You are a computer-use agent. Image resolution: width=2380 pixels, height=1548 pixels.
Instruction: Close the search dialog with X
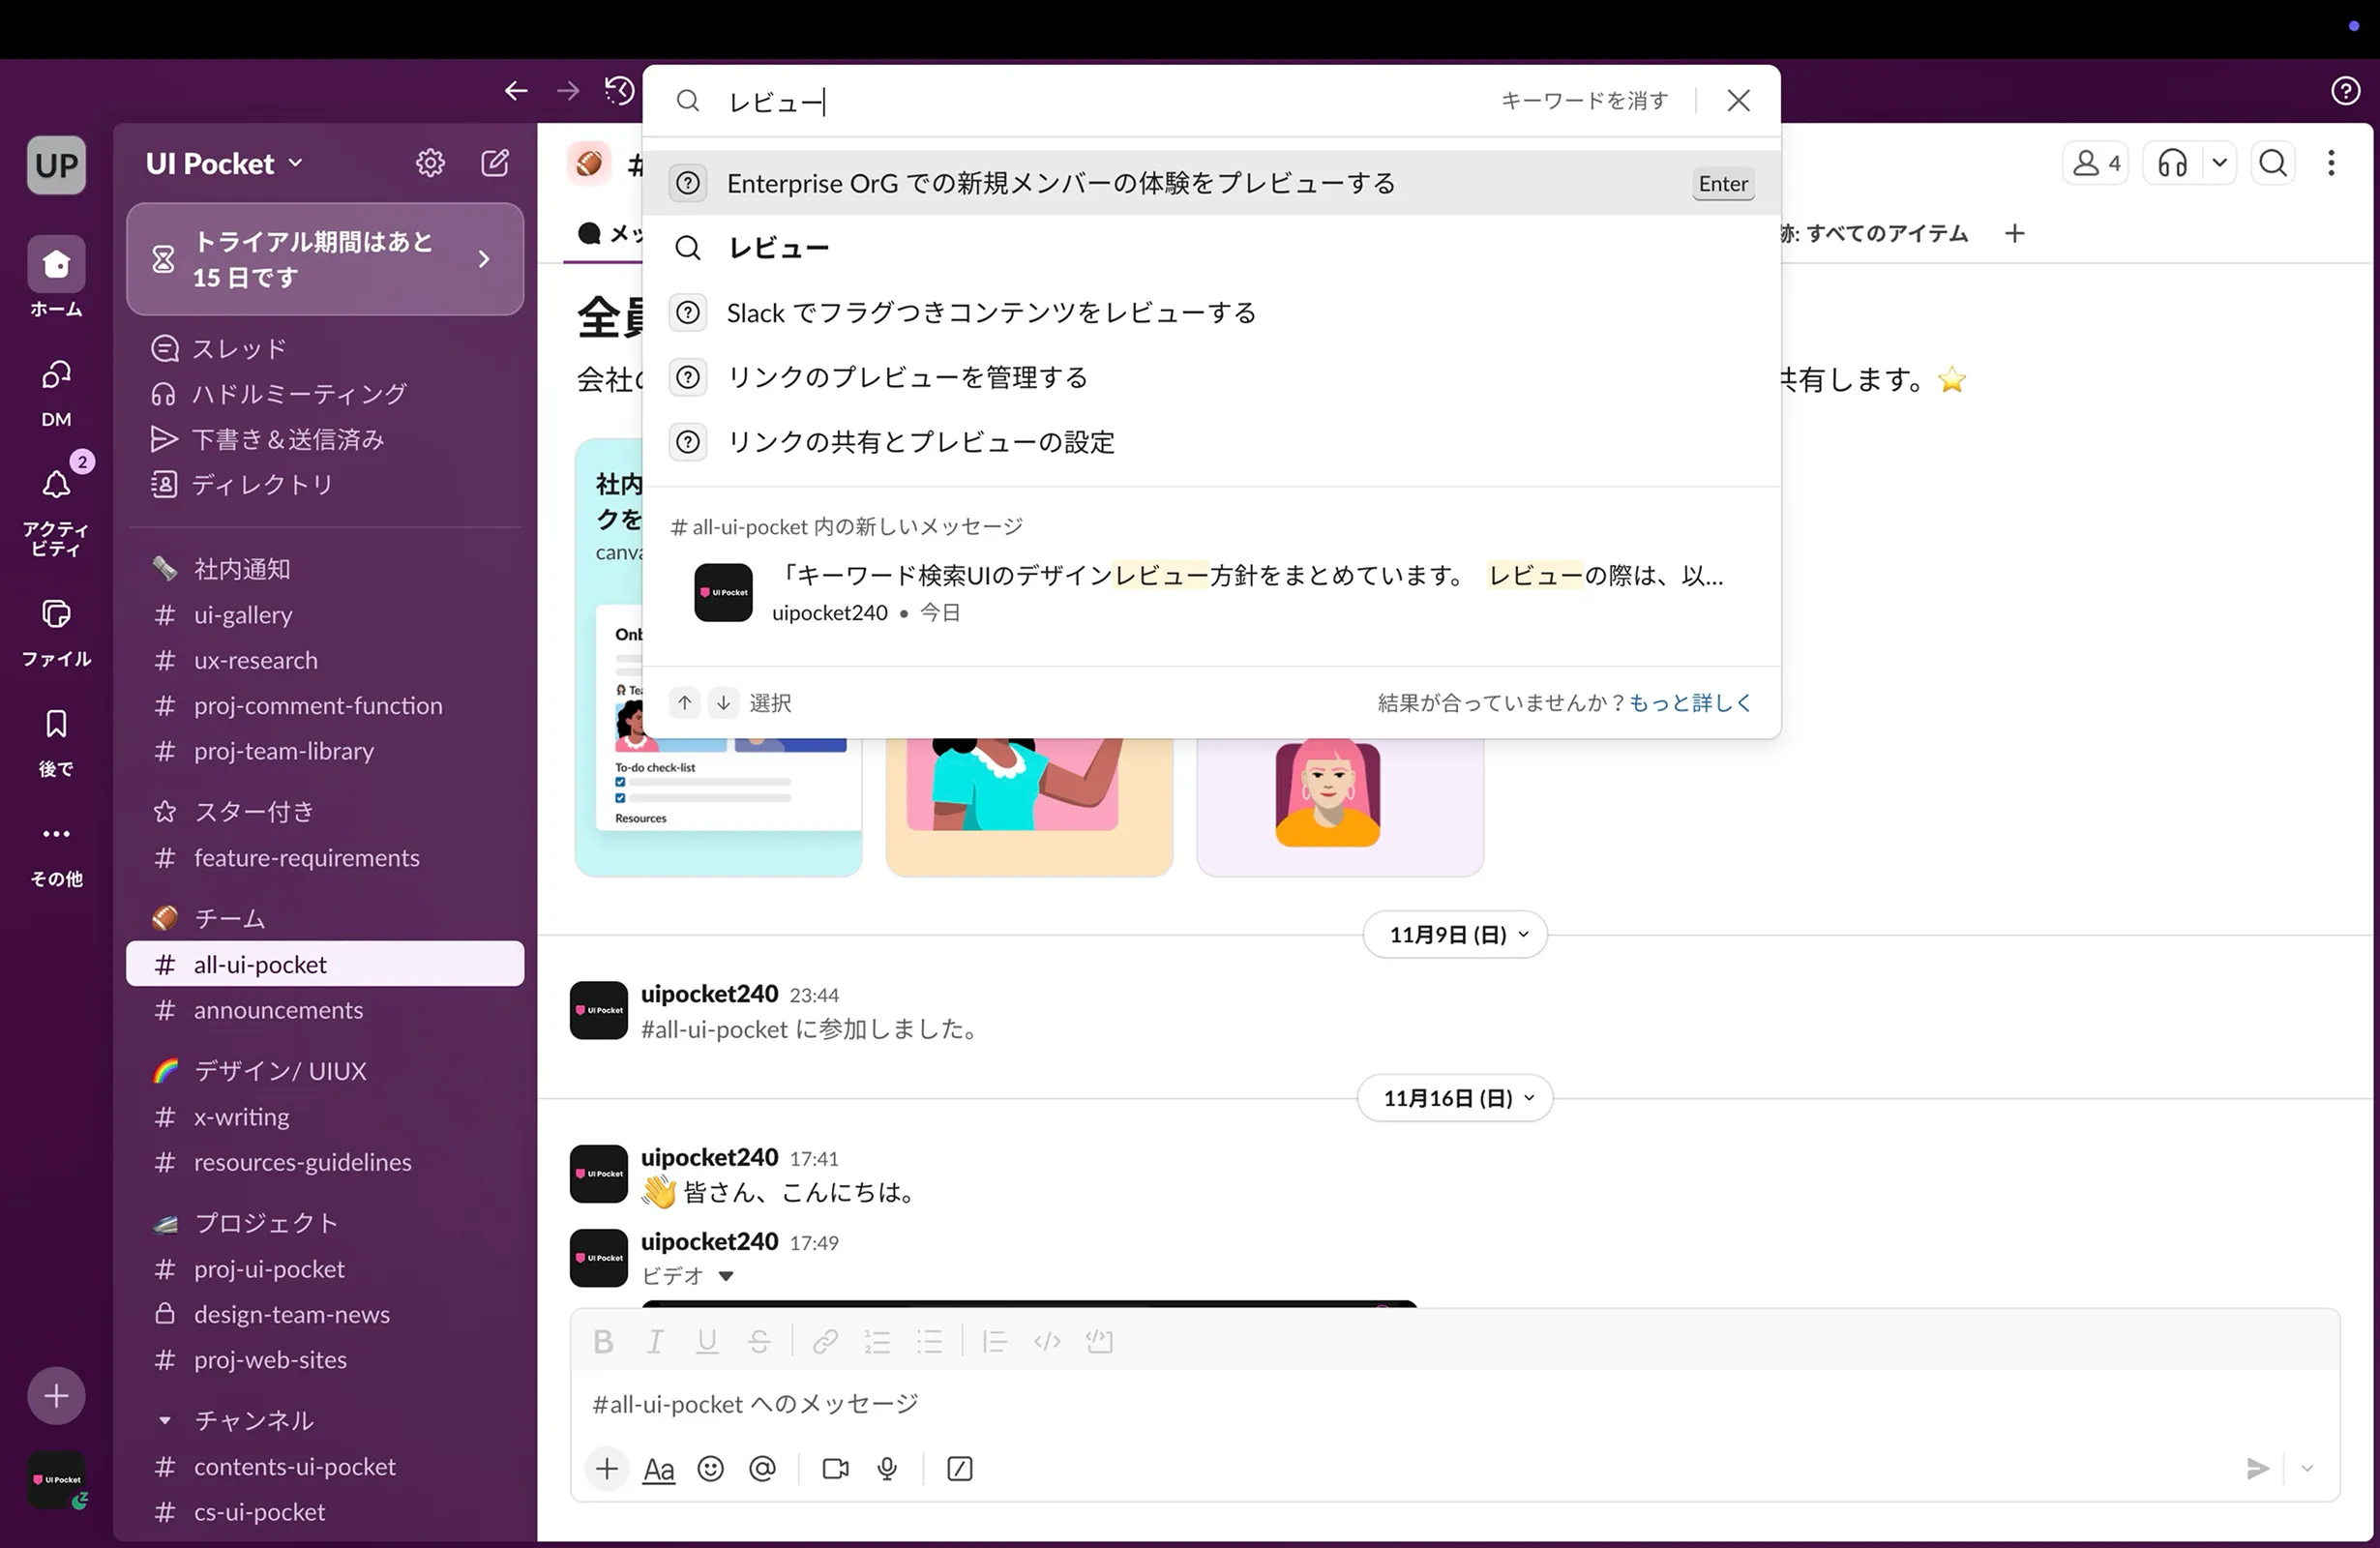pos(1738,100)
